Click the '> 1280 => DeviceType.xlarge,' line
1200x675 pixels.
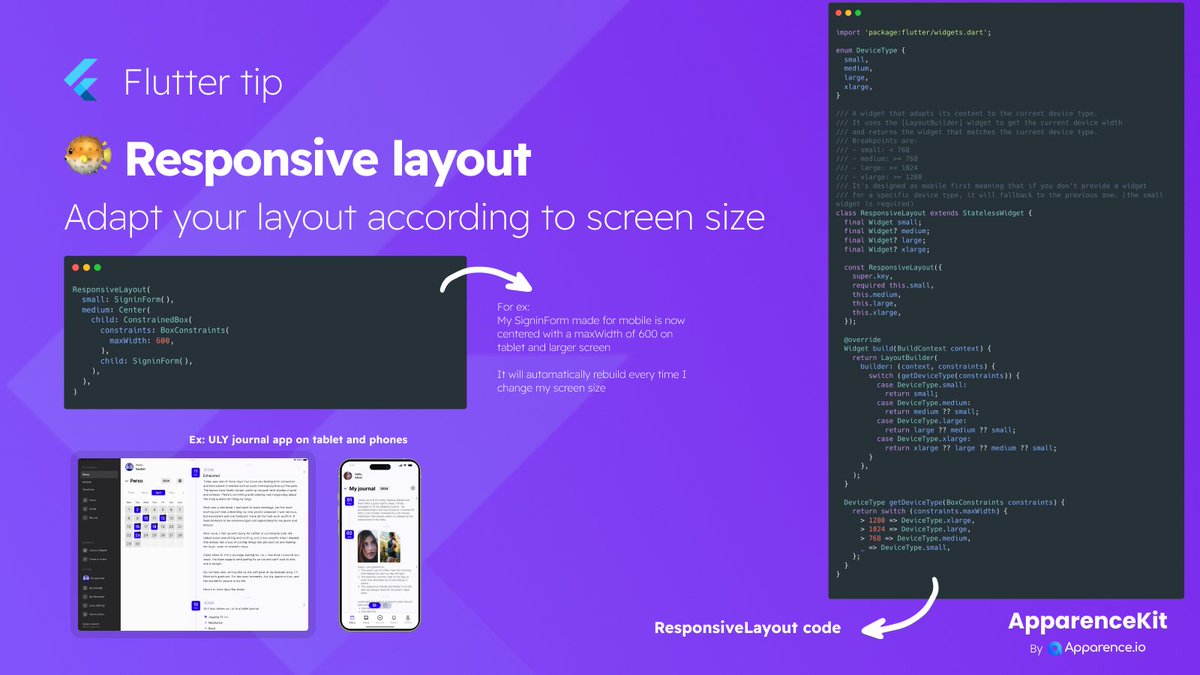pyautogui.click(x=916, y=521)
